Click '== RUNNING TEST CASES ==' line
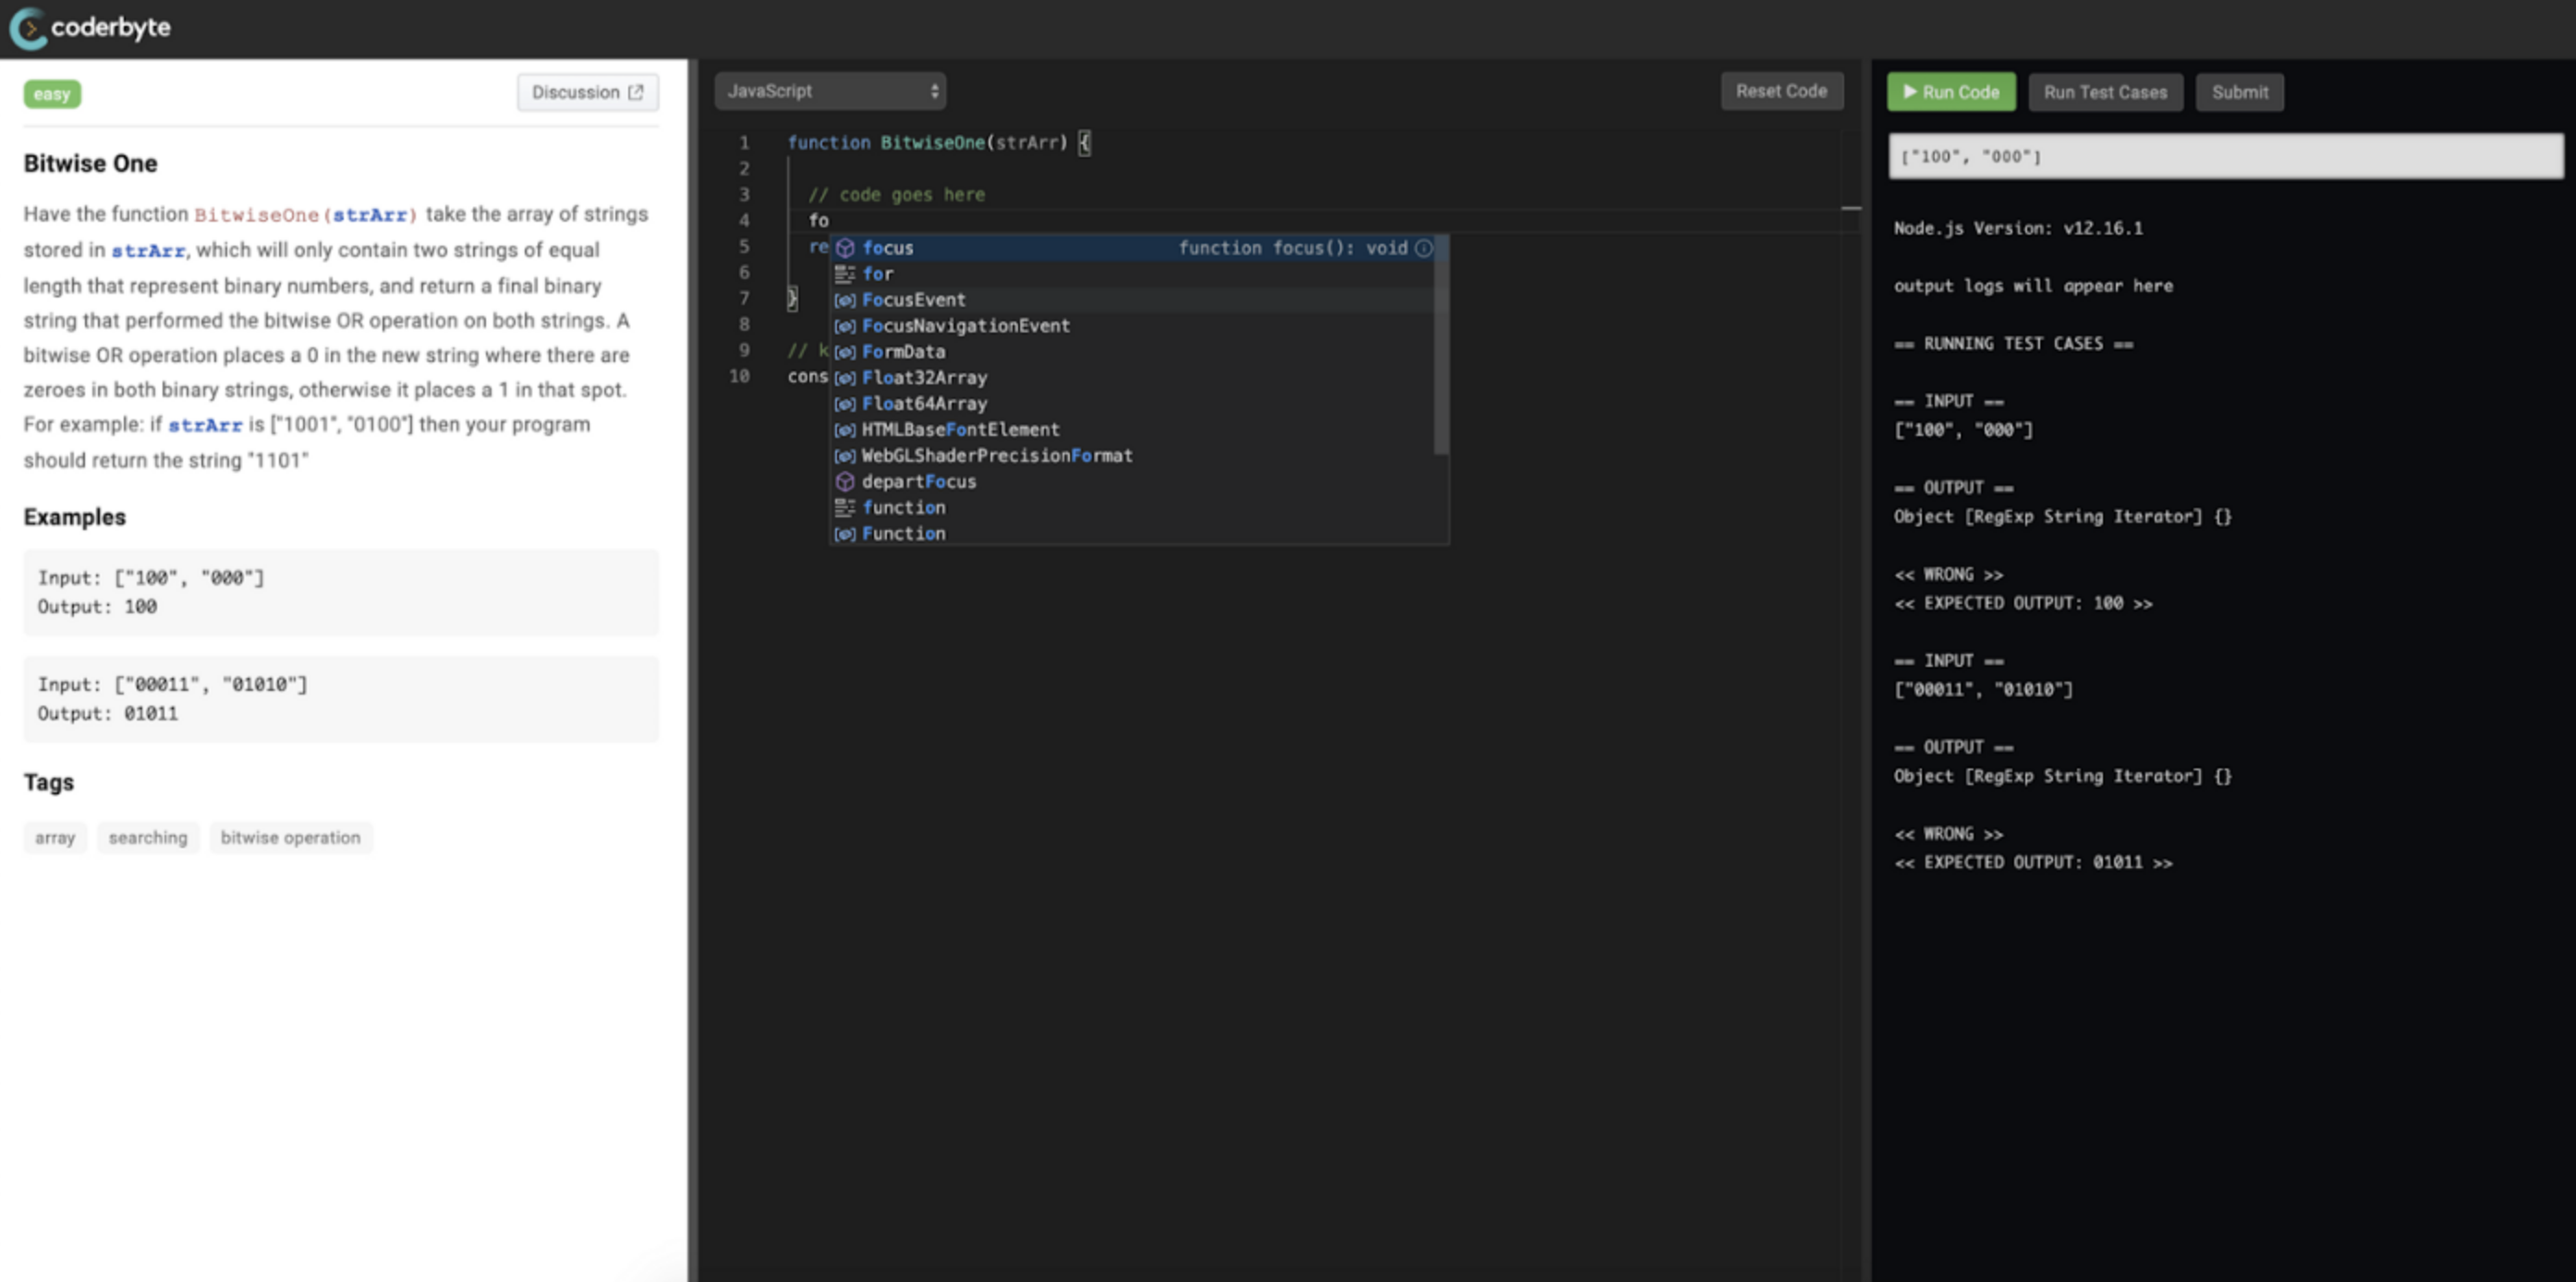 click(2013, 344)
